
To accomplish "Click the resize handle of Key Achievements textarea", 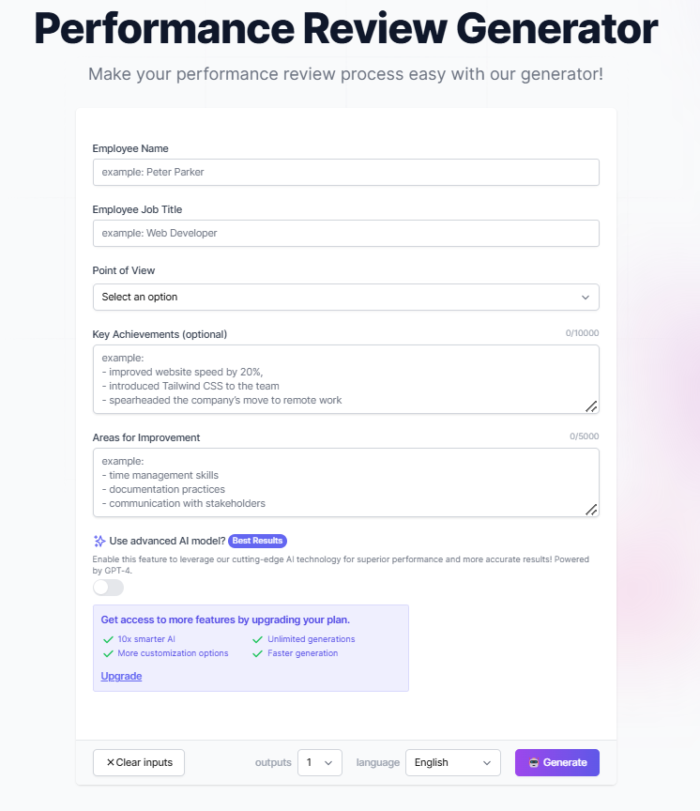I will [x=592, y=405].
